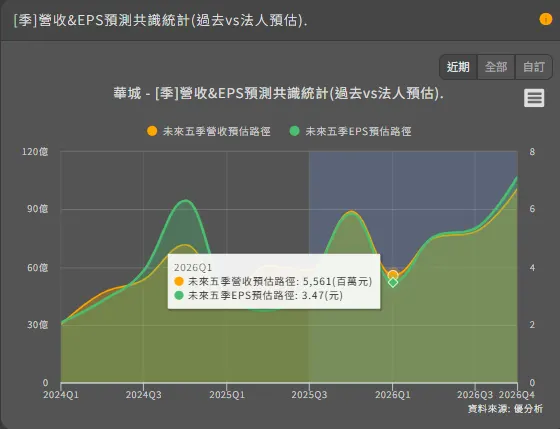Click the orange info icon in header
This screenshot has width=560, height=429.
click(x=545, y=19)
